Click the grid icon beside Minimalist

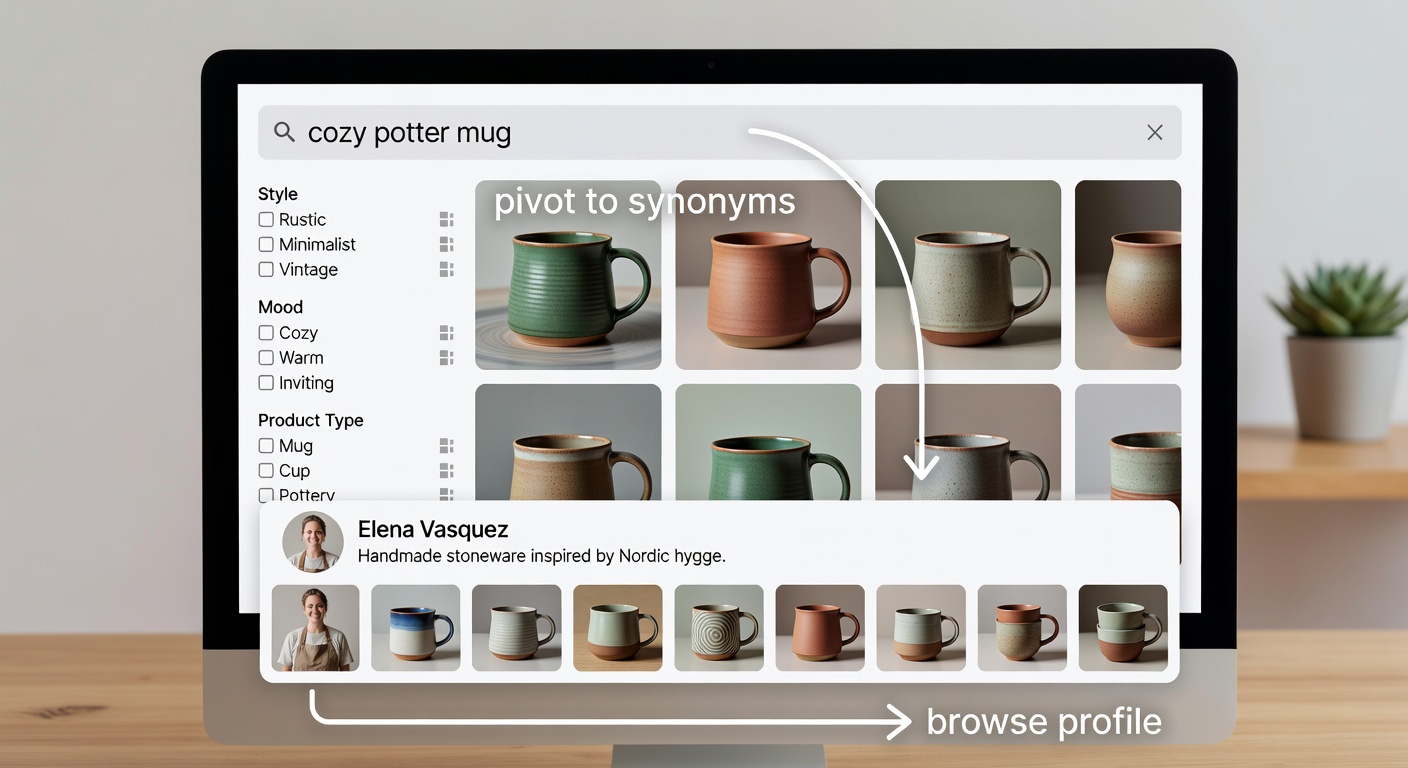(x=446, y=244)
